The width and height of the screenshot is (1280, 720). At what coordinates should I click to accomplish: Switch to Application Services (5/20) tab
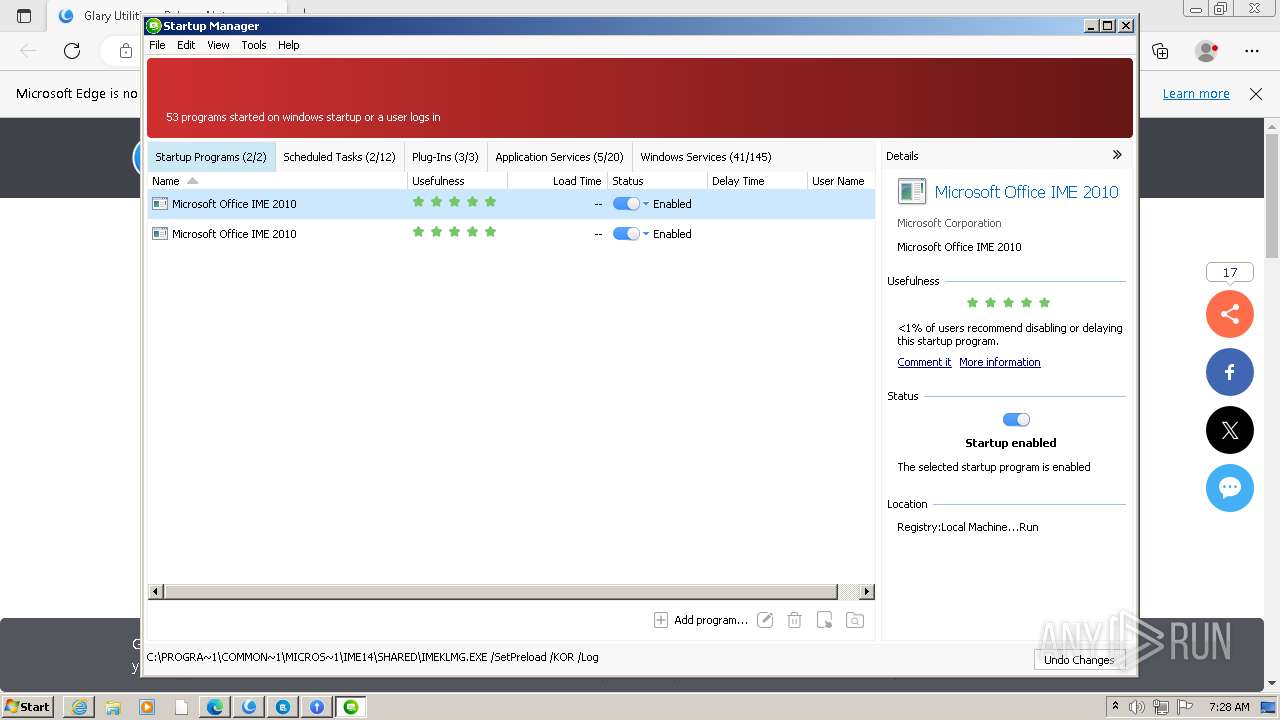click(x=559, y=157)
